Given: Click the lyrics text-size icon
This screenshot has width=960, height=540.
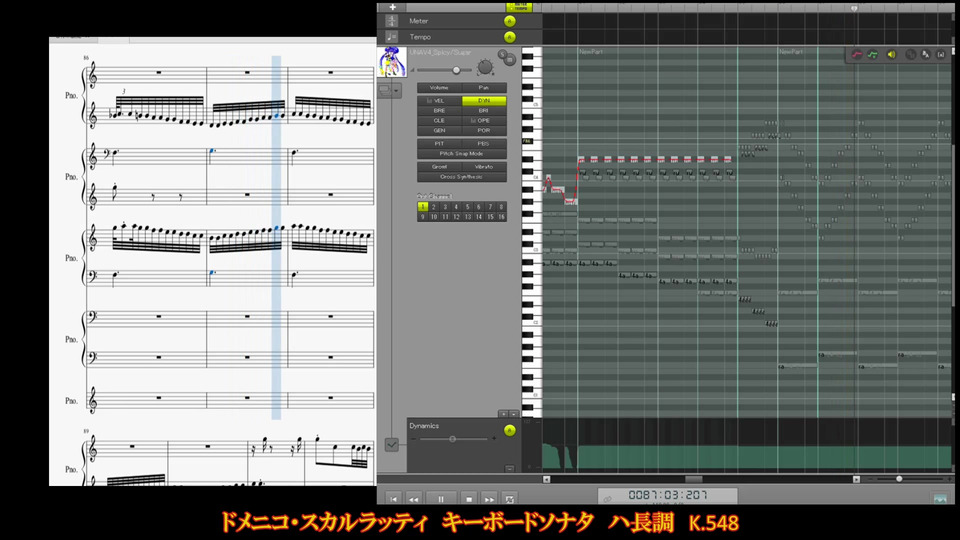Looking at the screenshot, I should click(x=926, y=55).
